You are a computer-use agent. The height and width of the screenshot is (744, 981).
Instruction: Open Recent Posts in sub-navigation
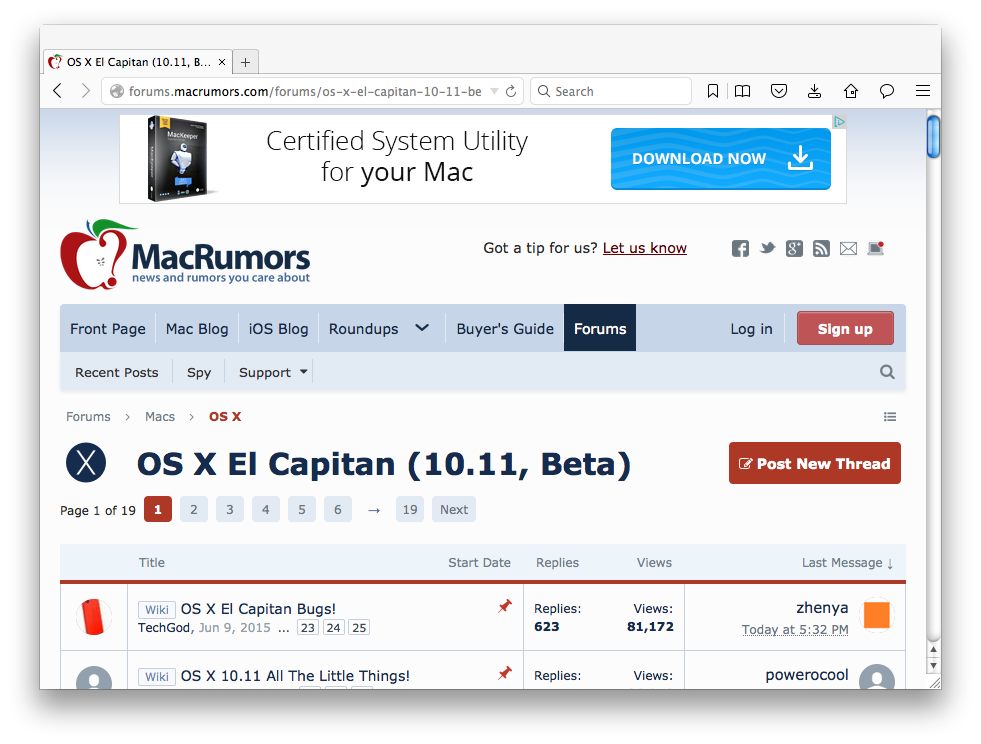click(117, 372)
